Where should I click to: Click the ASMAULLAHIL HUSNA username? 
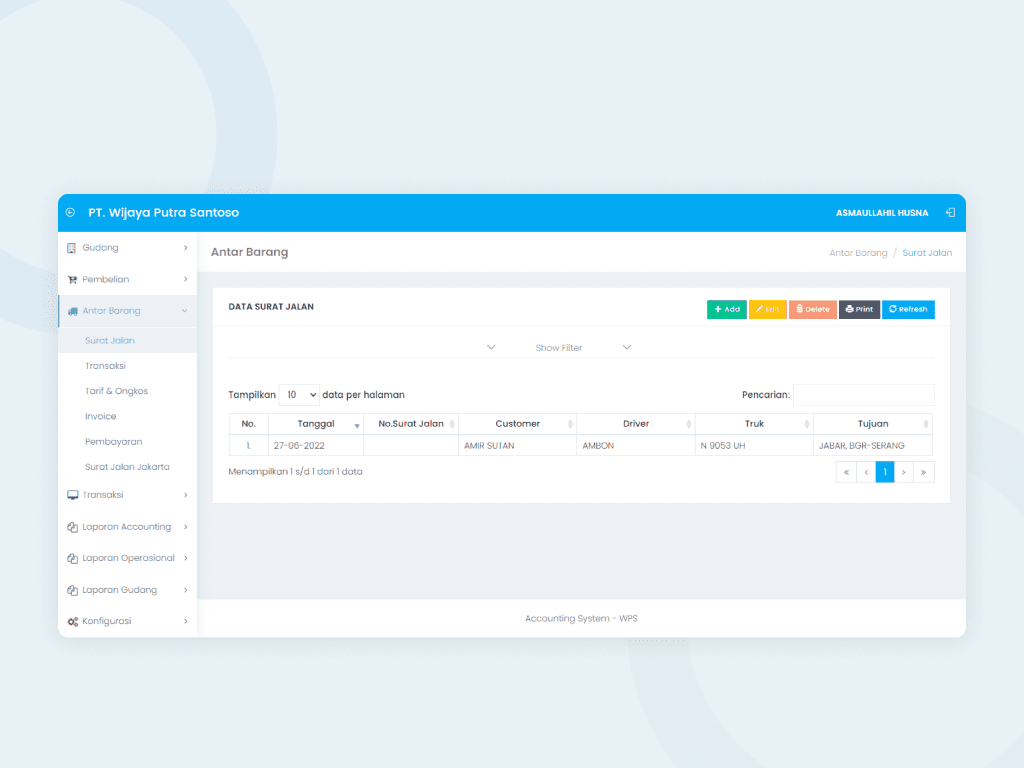pos(882,213)
